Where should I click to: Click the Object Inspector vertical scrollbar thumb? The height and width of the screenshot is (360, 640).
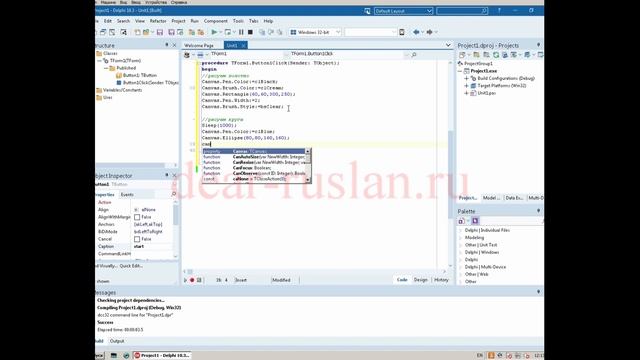point(176,214)
